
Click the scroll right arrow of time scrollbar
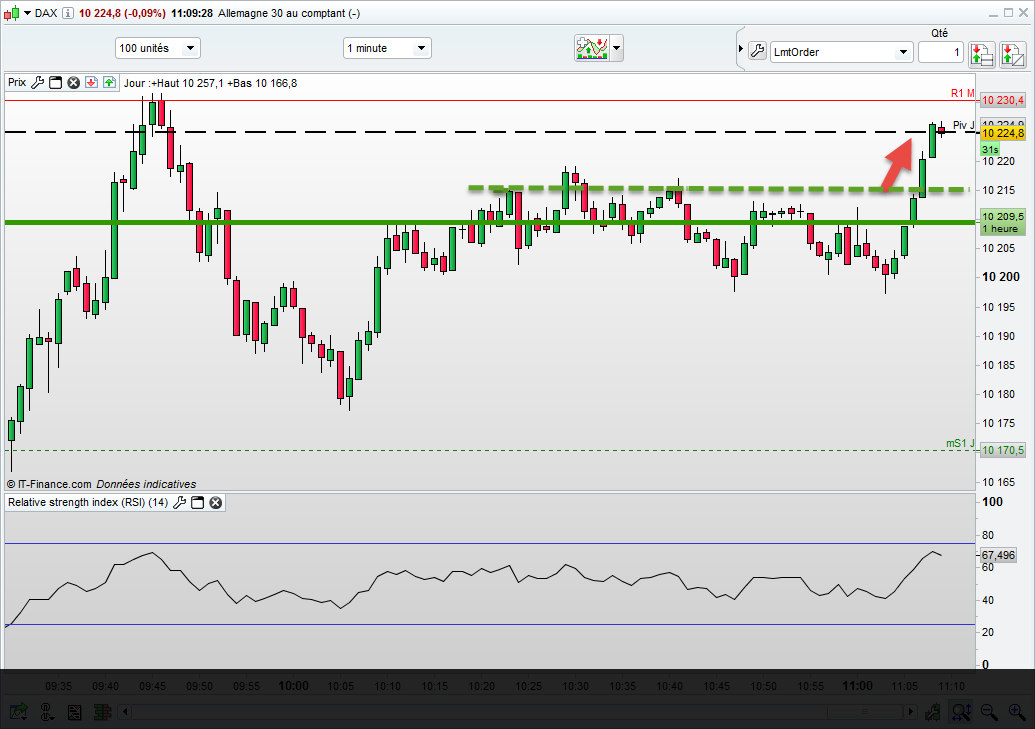click(x=910, y=712)
